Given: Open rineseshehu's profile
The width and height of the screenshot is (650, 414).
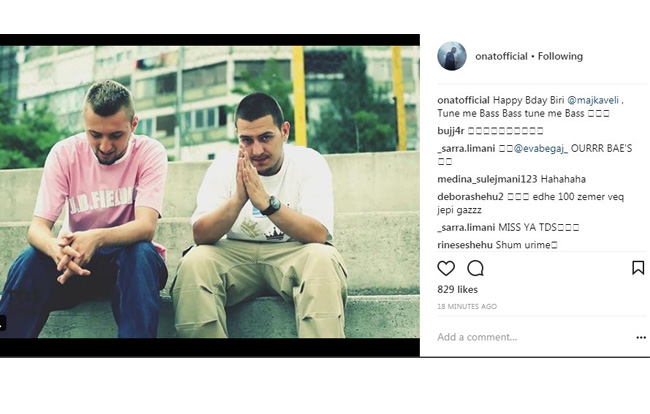Looking at the screenshot, I should click(465, 245).
